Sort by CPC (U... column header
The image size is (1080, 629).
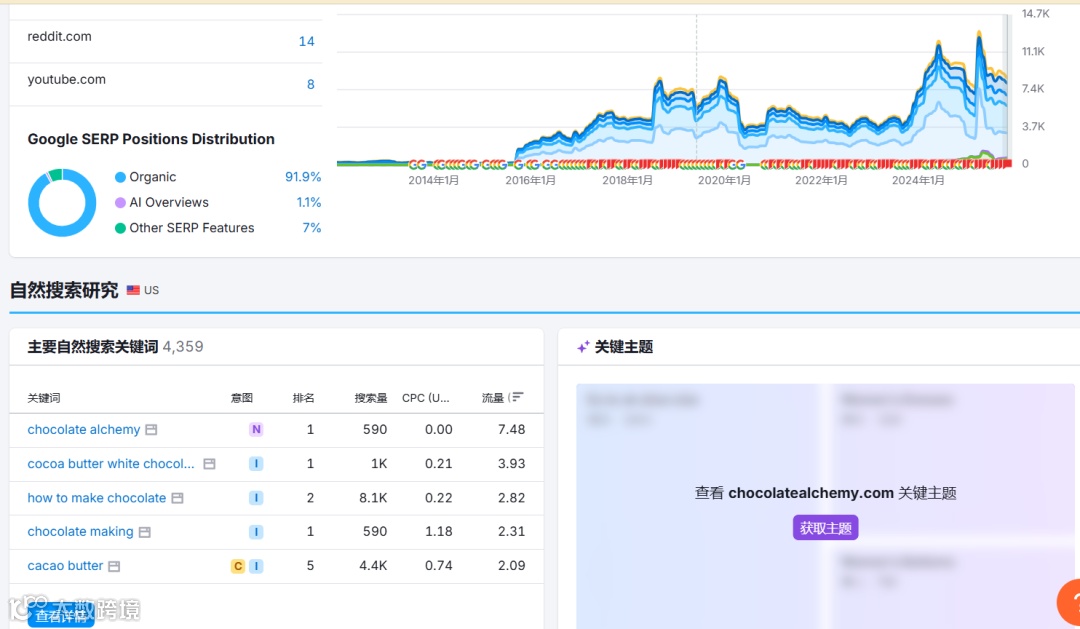(426, 398)
